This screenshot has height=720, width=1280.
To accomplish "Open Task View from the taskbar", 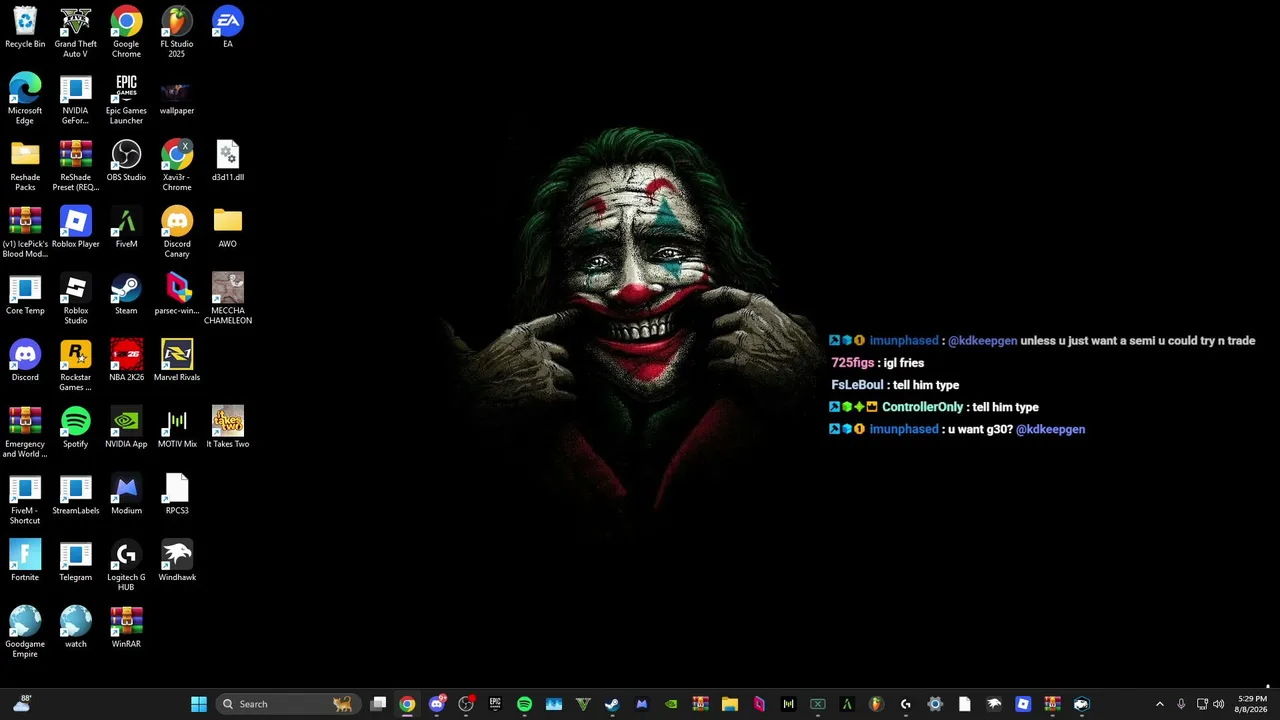I will coord(378,704).
